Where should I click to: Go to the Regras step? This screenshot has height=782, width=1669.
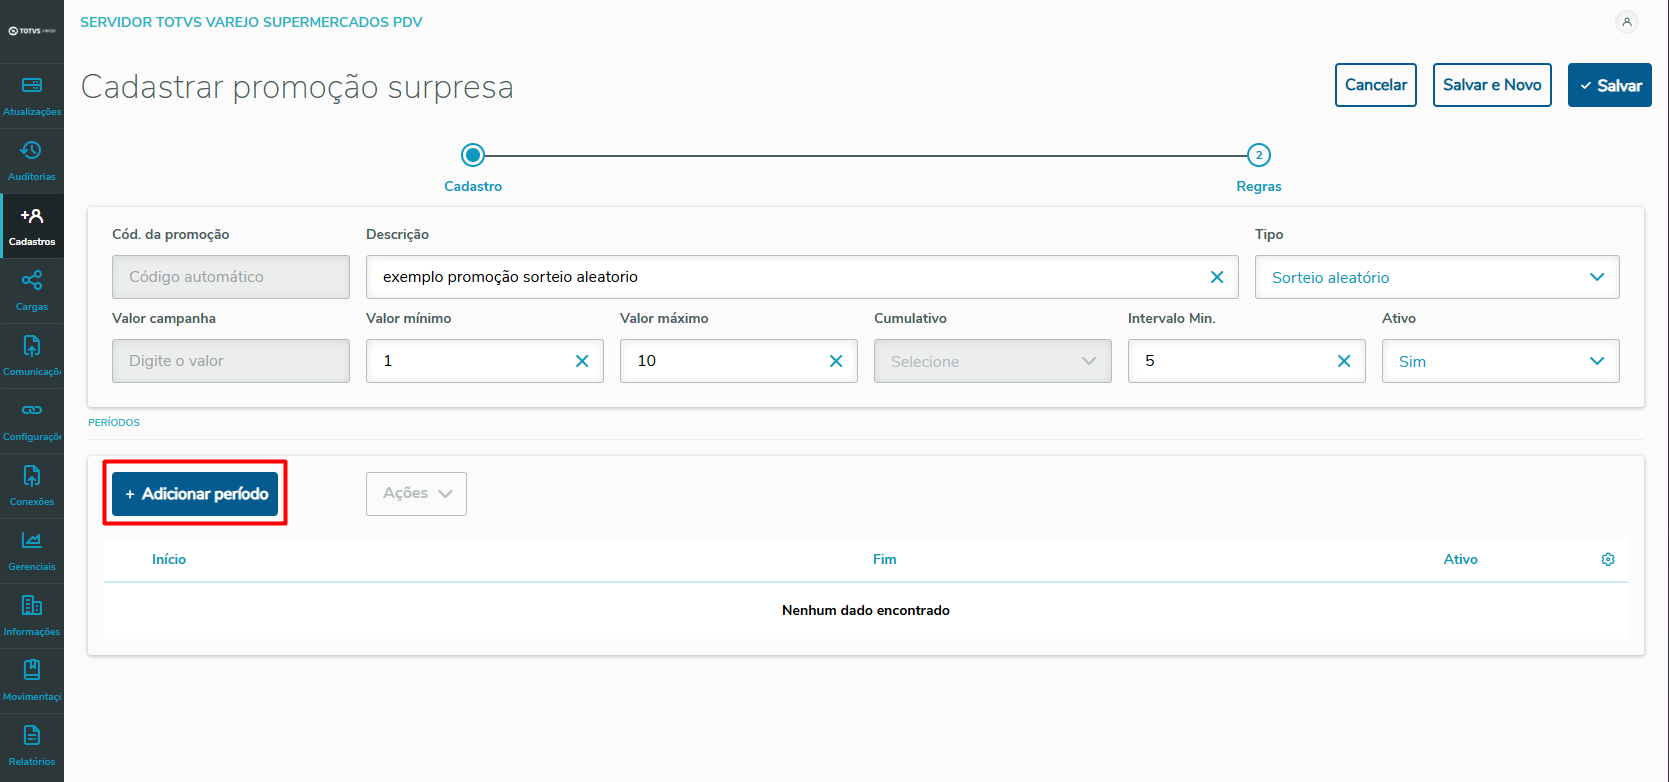click(1259, 156)
